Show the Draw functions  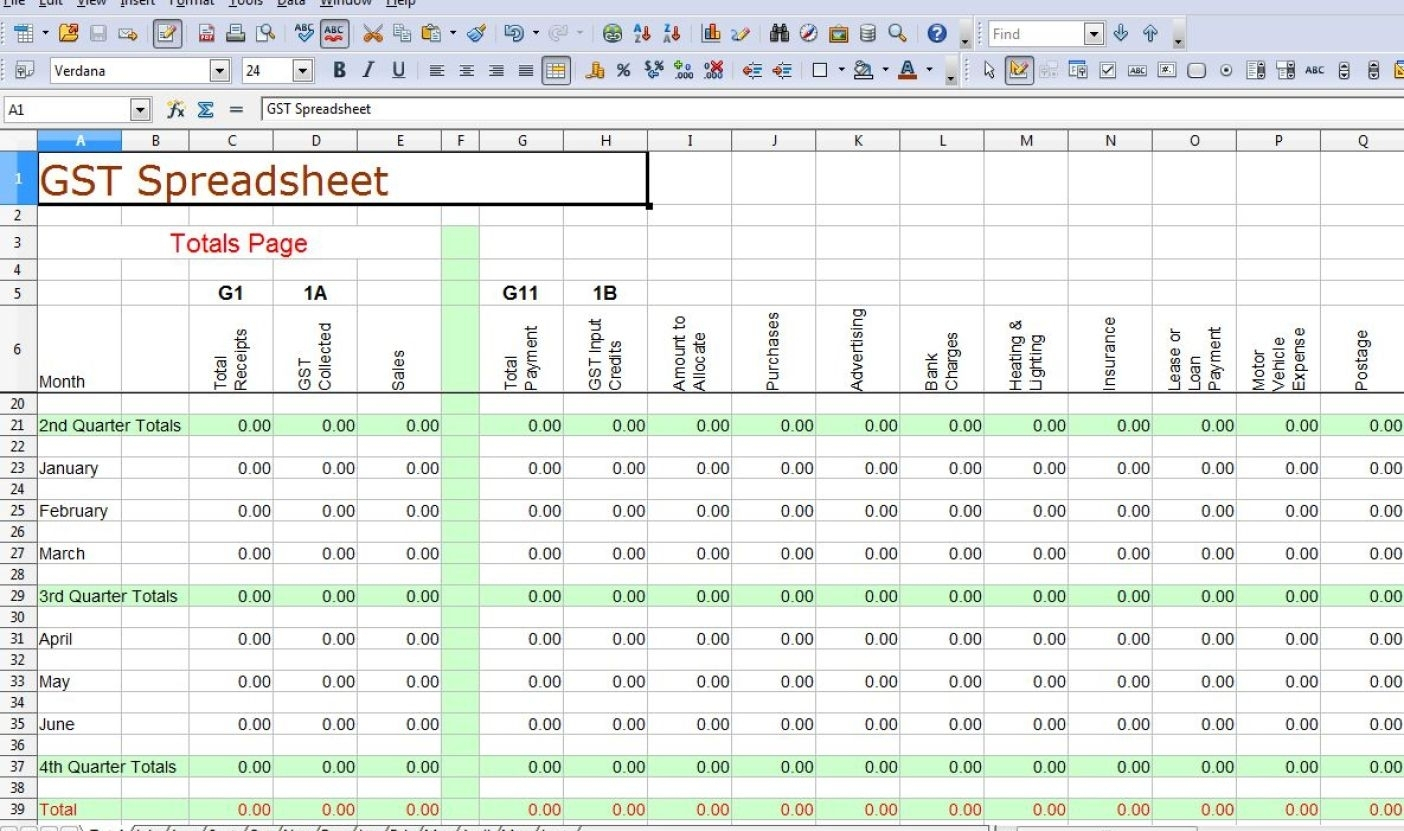[741, 34]
